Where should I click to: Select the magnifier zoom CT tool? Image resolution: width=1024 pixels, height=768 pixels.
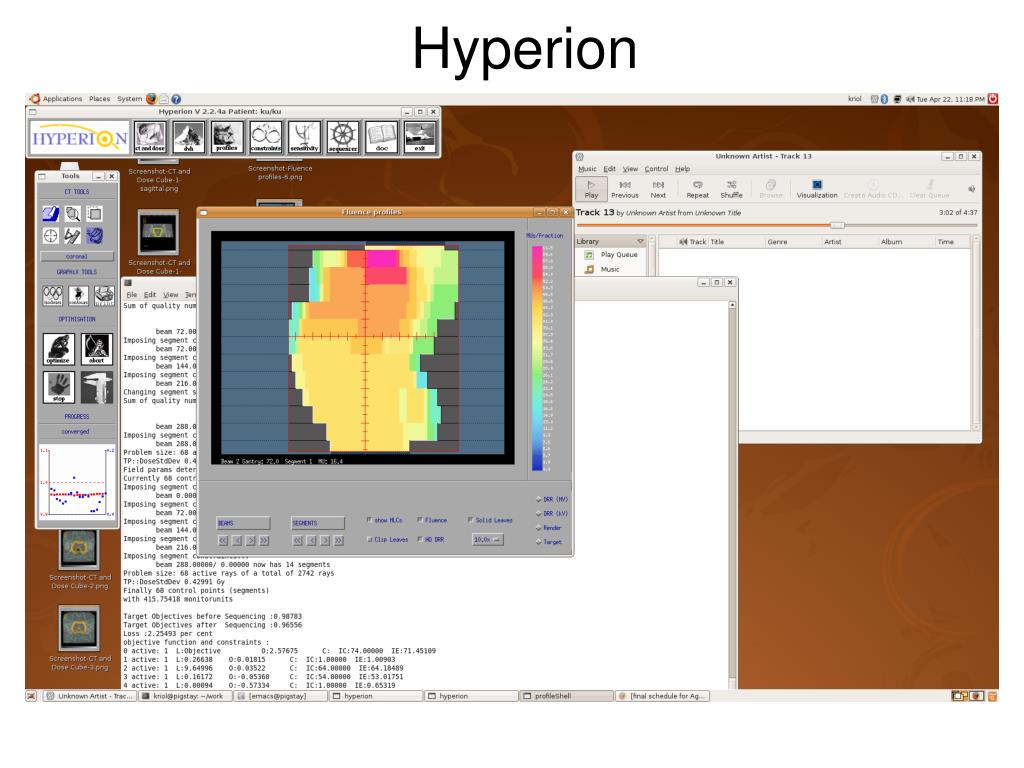(x=72, y=214)
